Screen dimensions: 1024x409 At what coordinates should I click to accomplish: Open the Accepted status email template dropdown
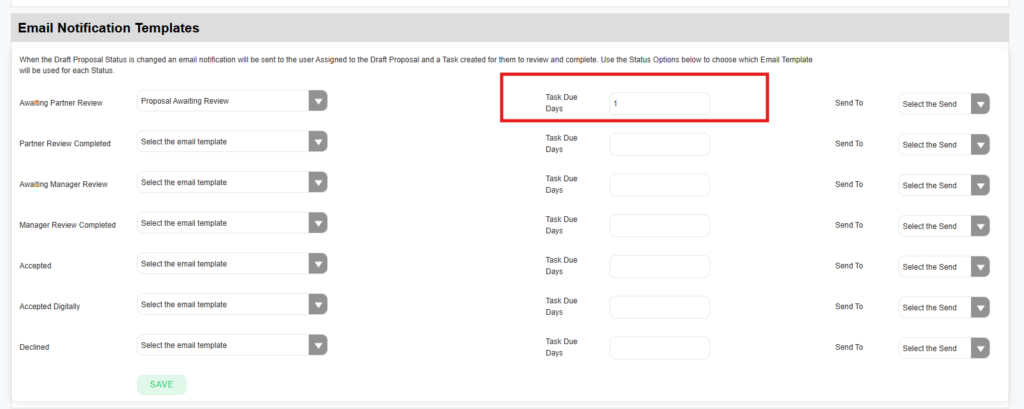pos(232,264)
